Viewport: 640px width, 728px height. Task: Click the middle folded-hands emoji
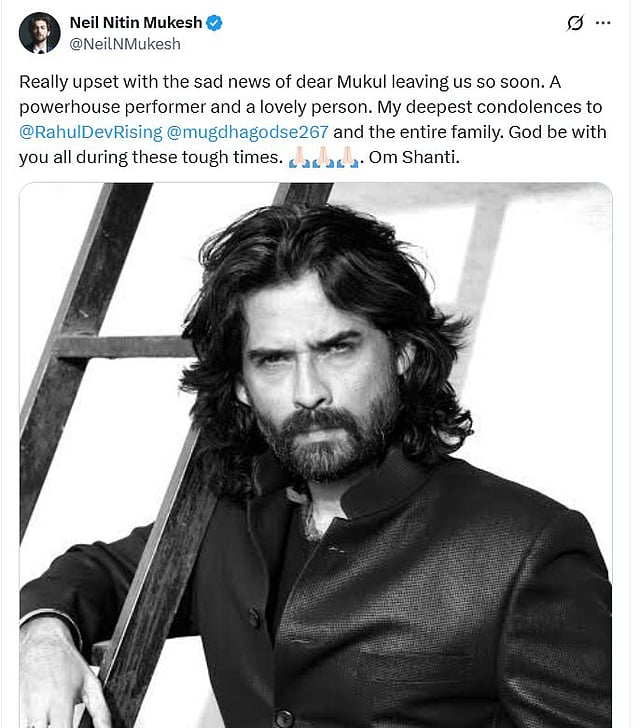324,157
